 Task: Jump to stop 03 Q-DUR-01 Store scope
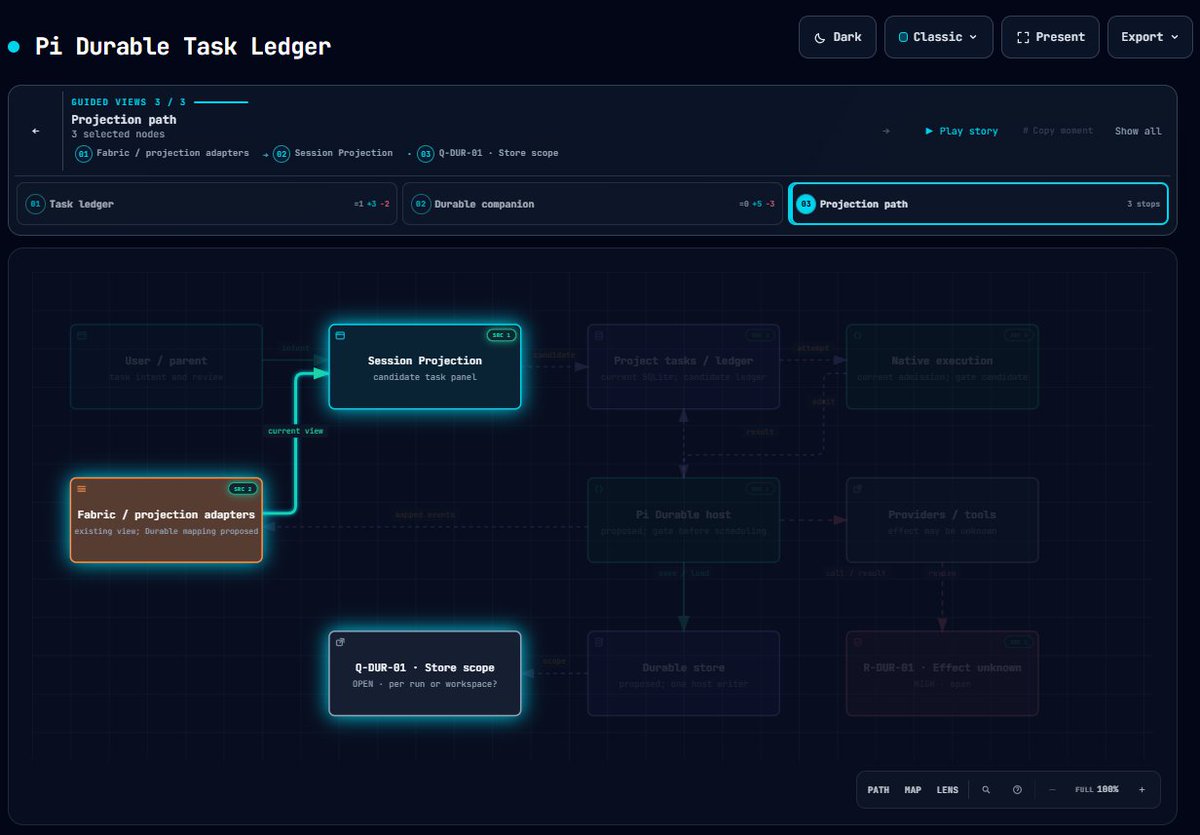pos(488,153)
